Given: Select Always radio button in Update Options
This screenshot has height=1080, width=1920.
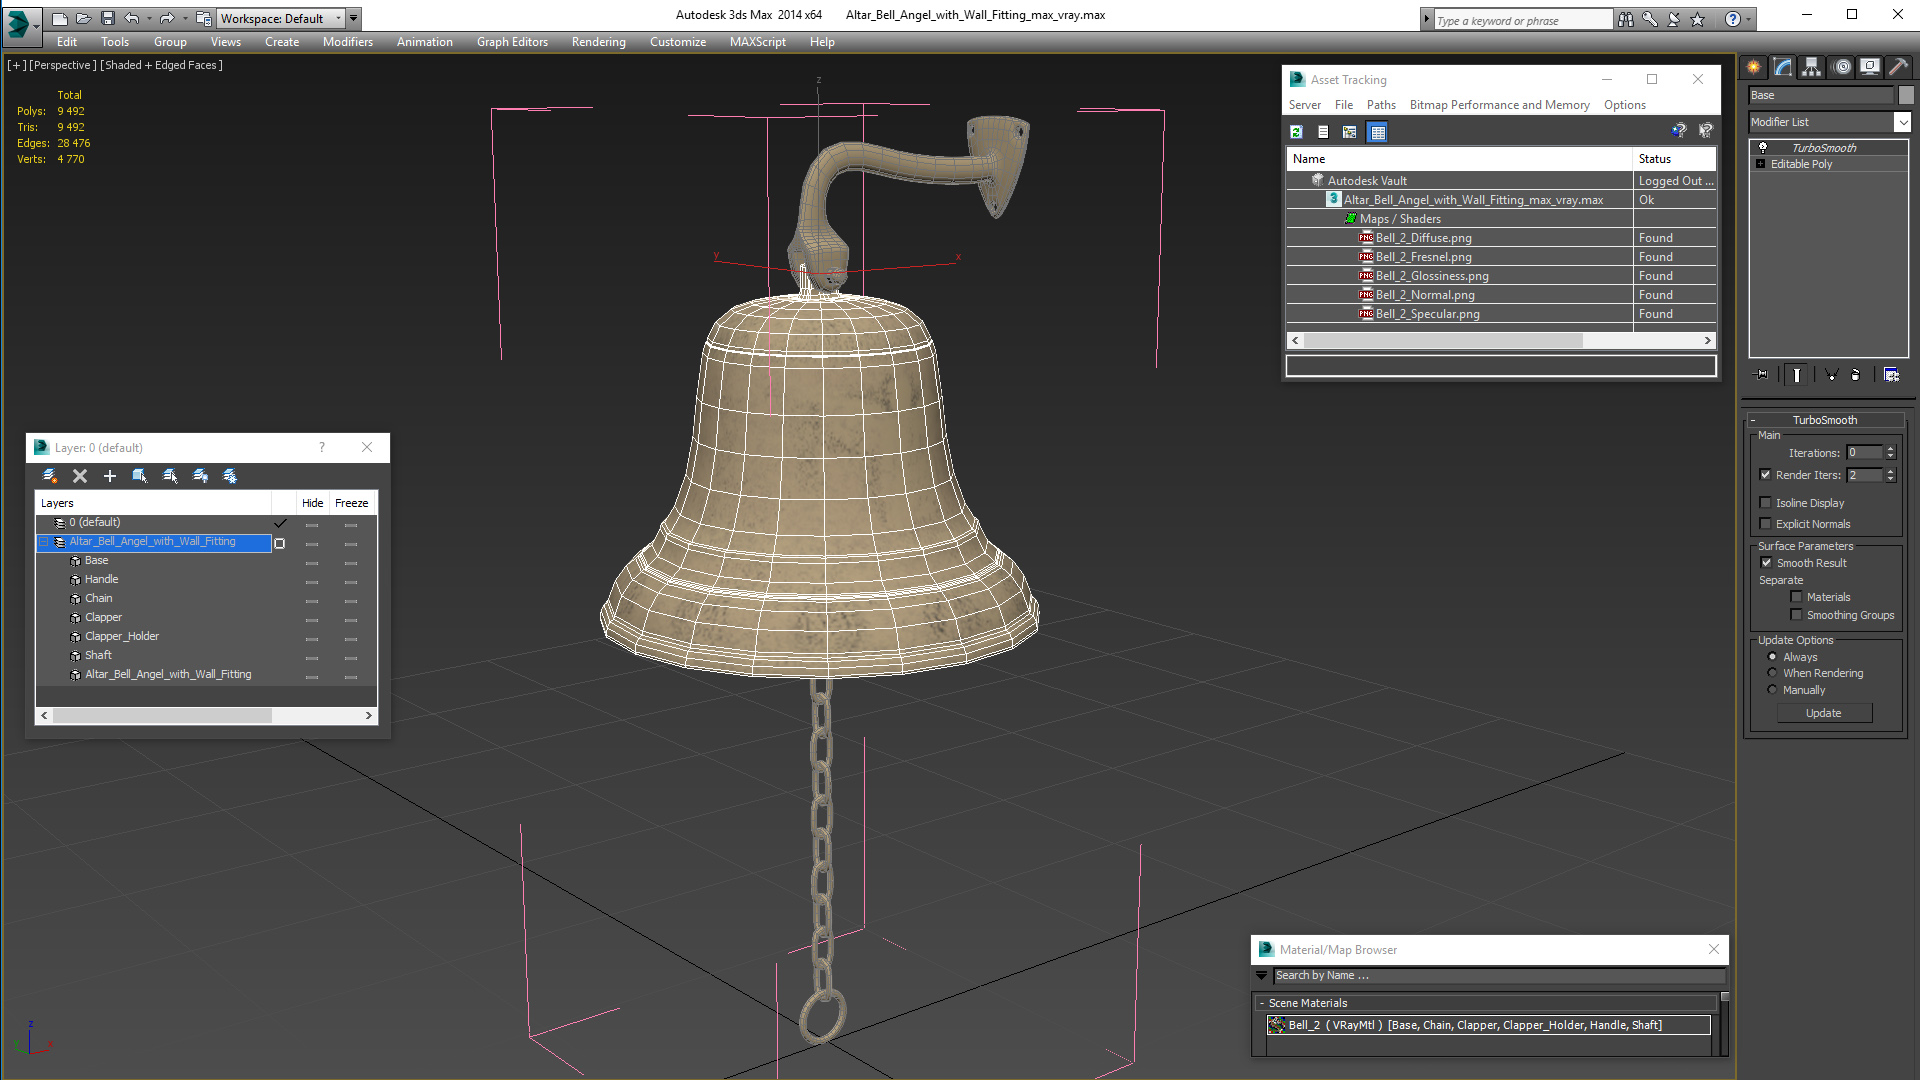Looking at the screenshot, I should (1772, 657).
